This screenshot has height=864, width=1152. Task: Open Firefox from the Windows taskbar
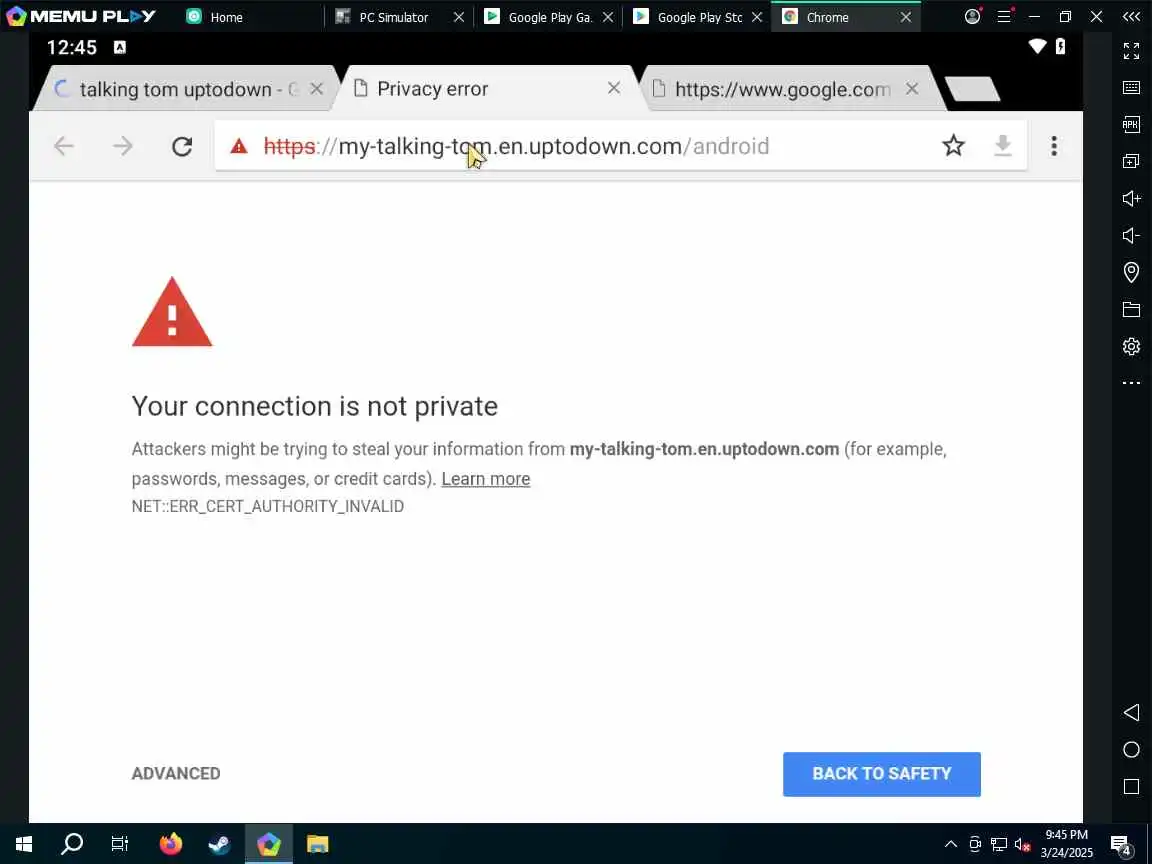(x=170, y=843)
